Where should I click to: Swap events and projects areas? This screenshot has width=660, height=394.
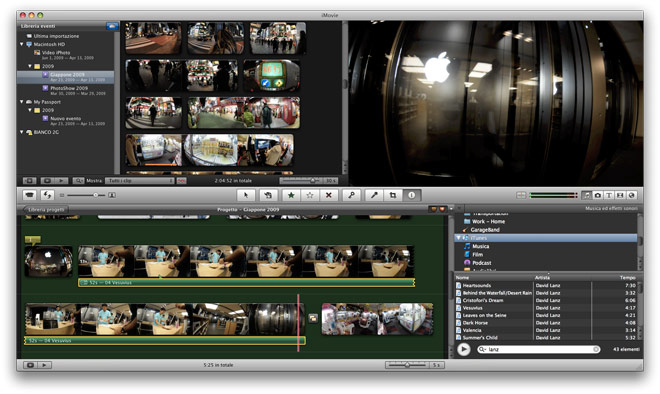point(47,195)
